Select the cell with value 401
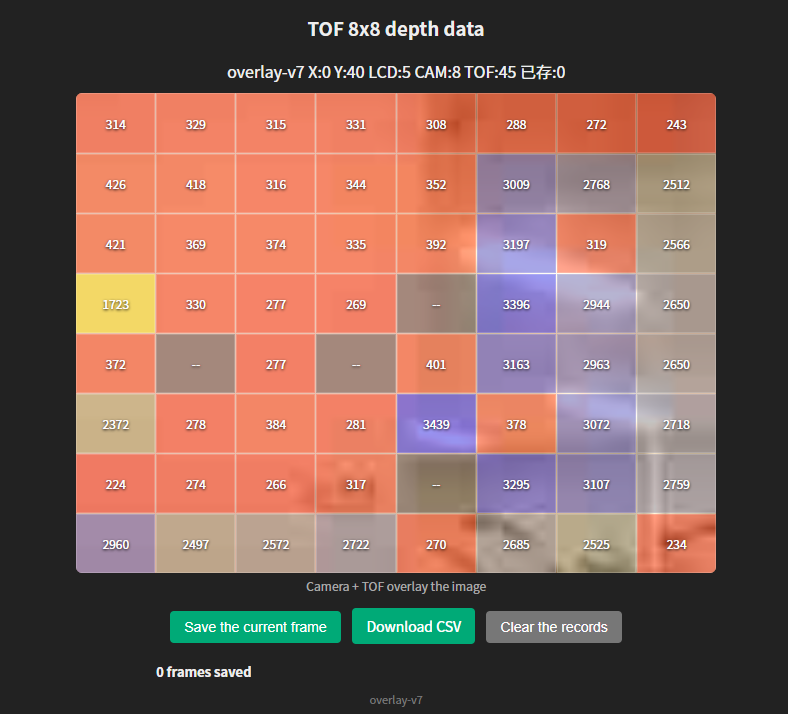 click(x=436, y=364)
